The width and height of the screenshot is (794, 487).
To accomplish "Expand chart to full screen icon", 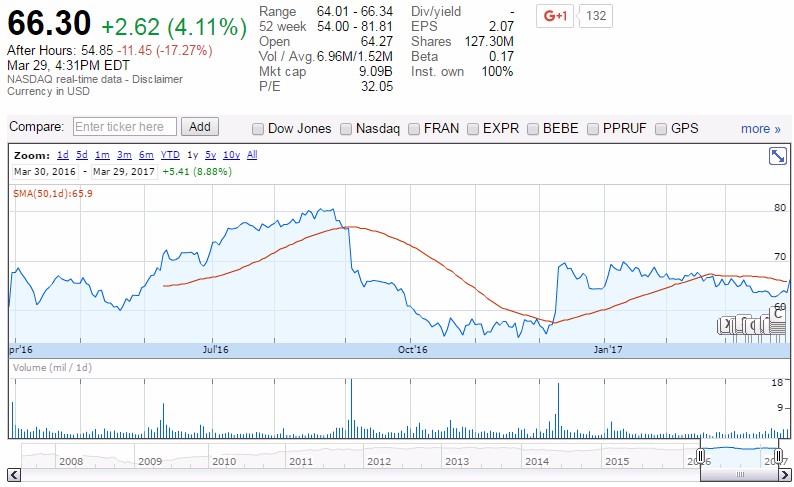I will (x=777, y=156).
